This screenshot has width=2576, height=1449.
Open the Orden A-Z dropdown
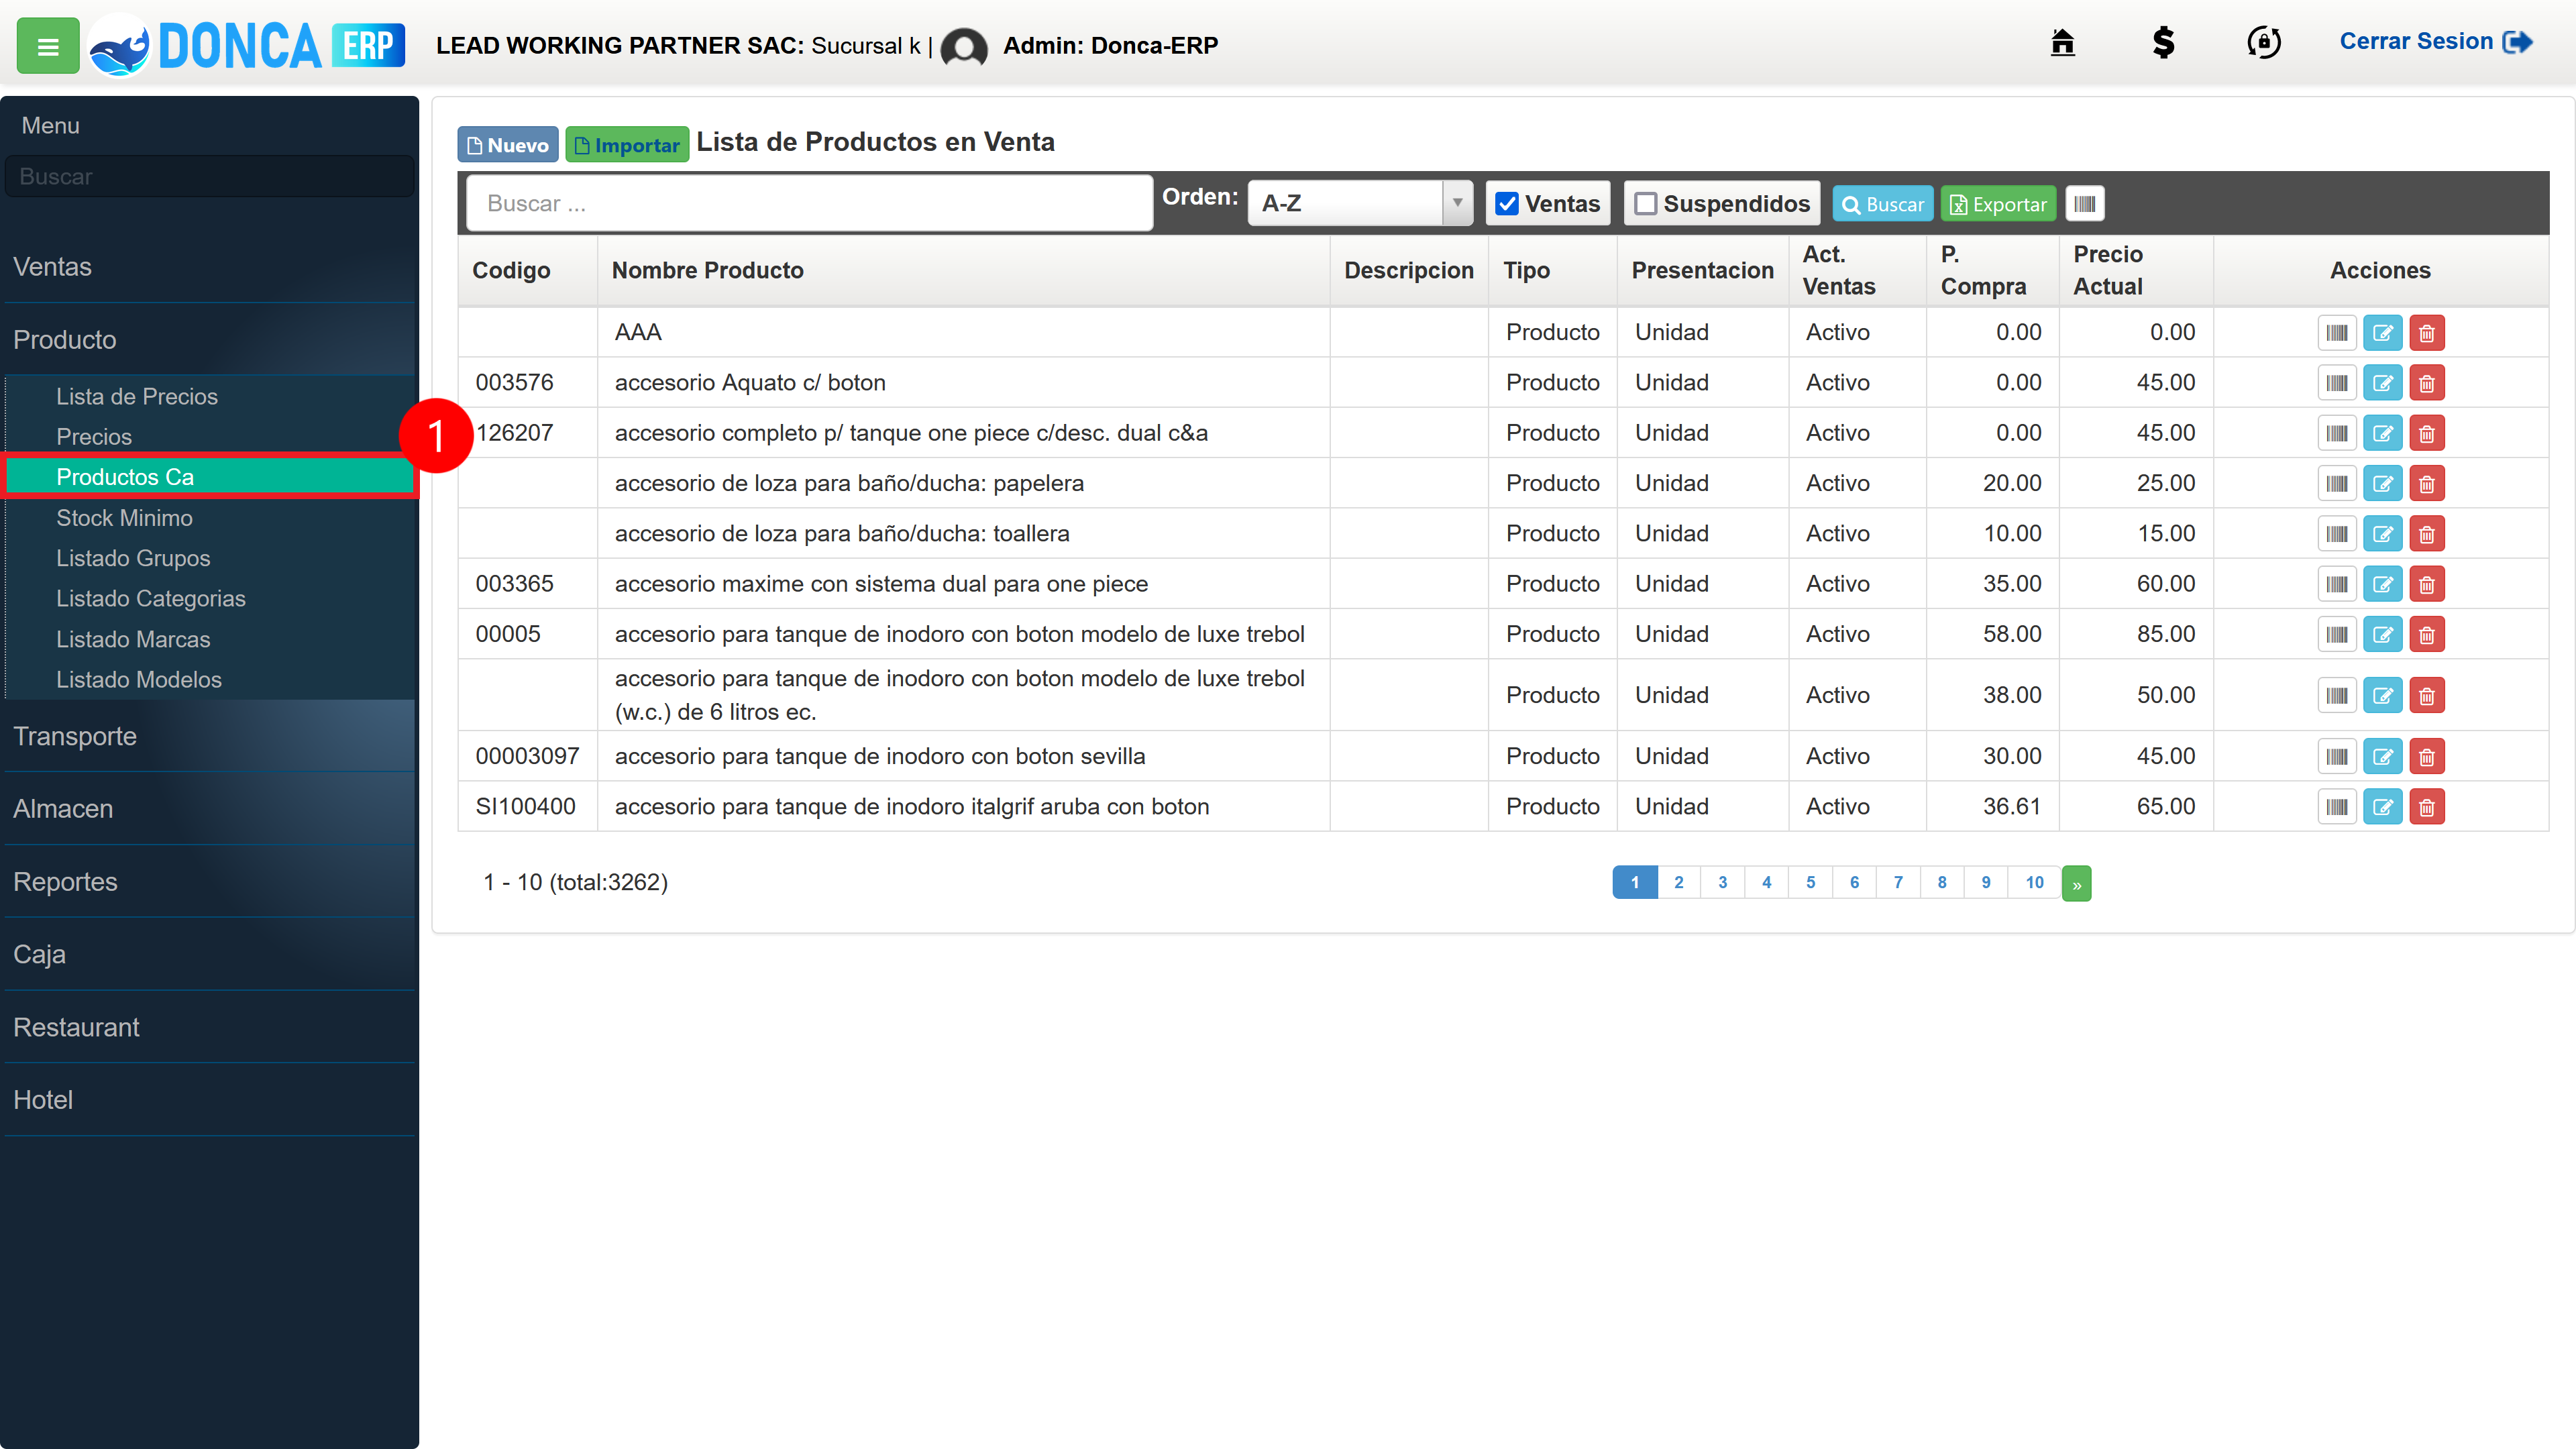click(1360, 203)
